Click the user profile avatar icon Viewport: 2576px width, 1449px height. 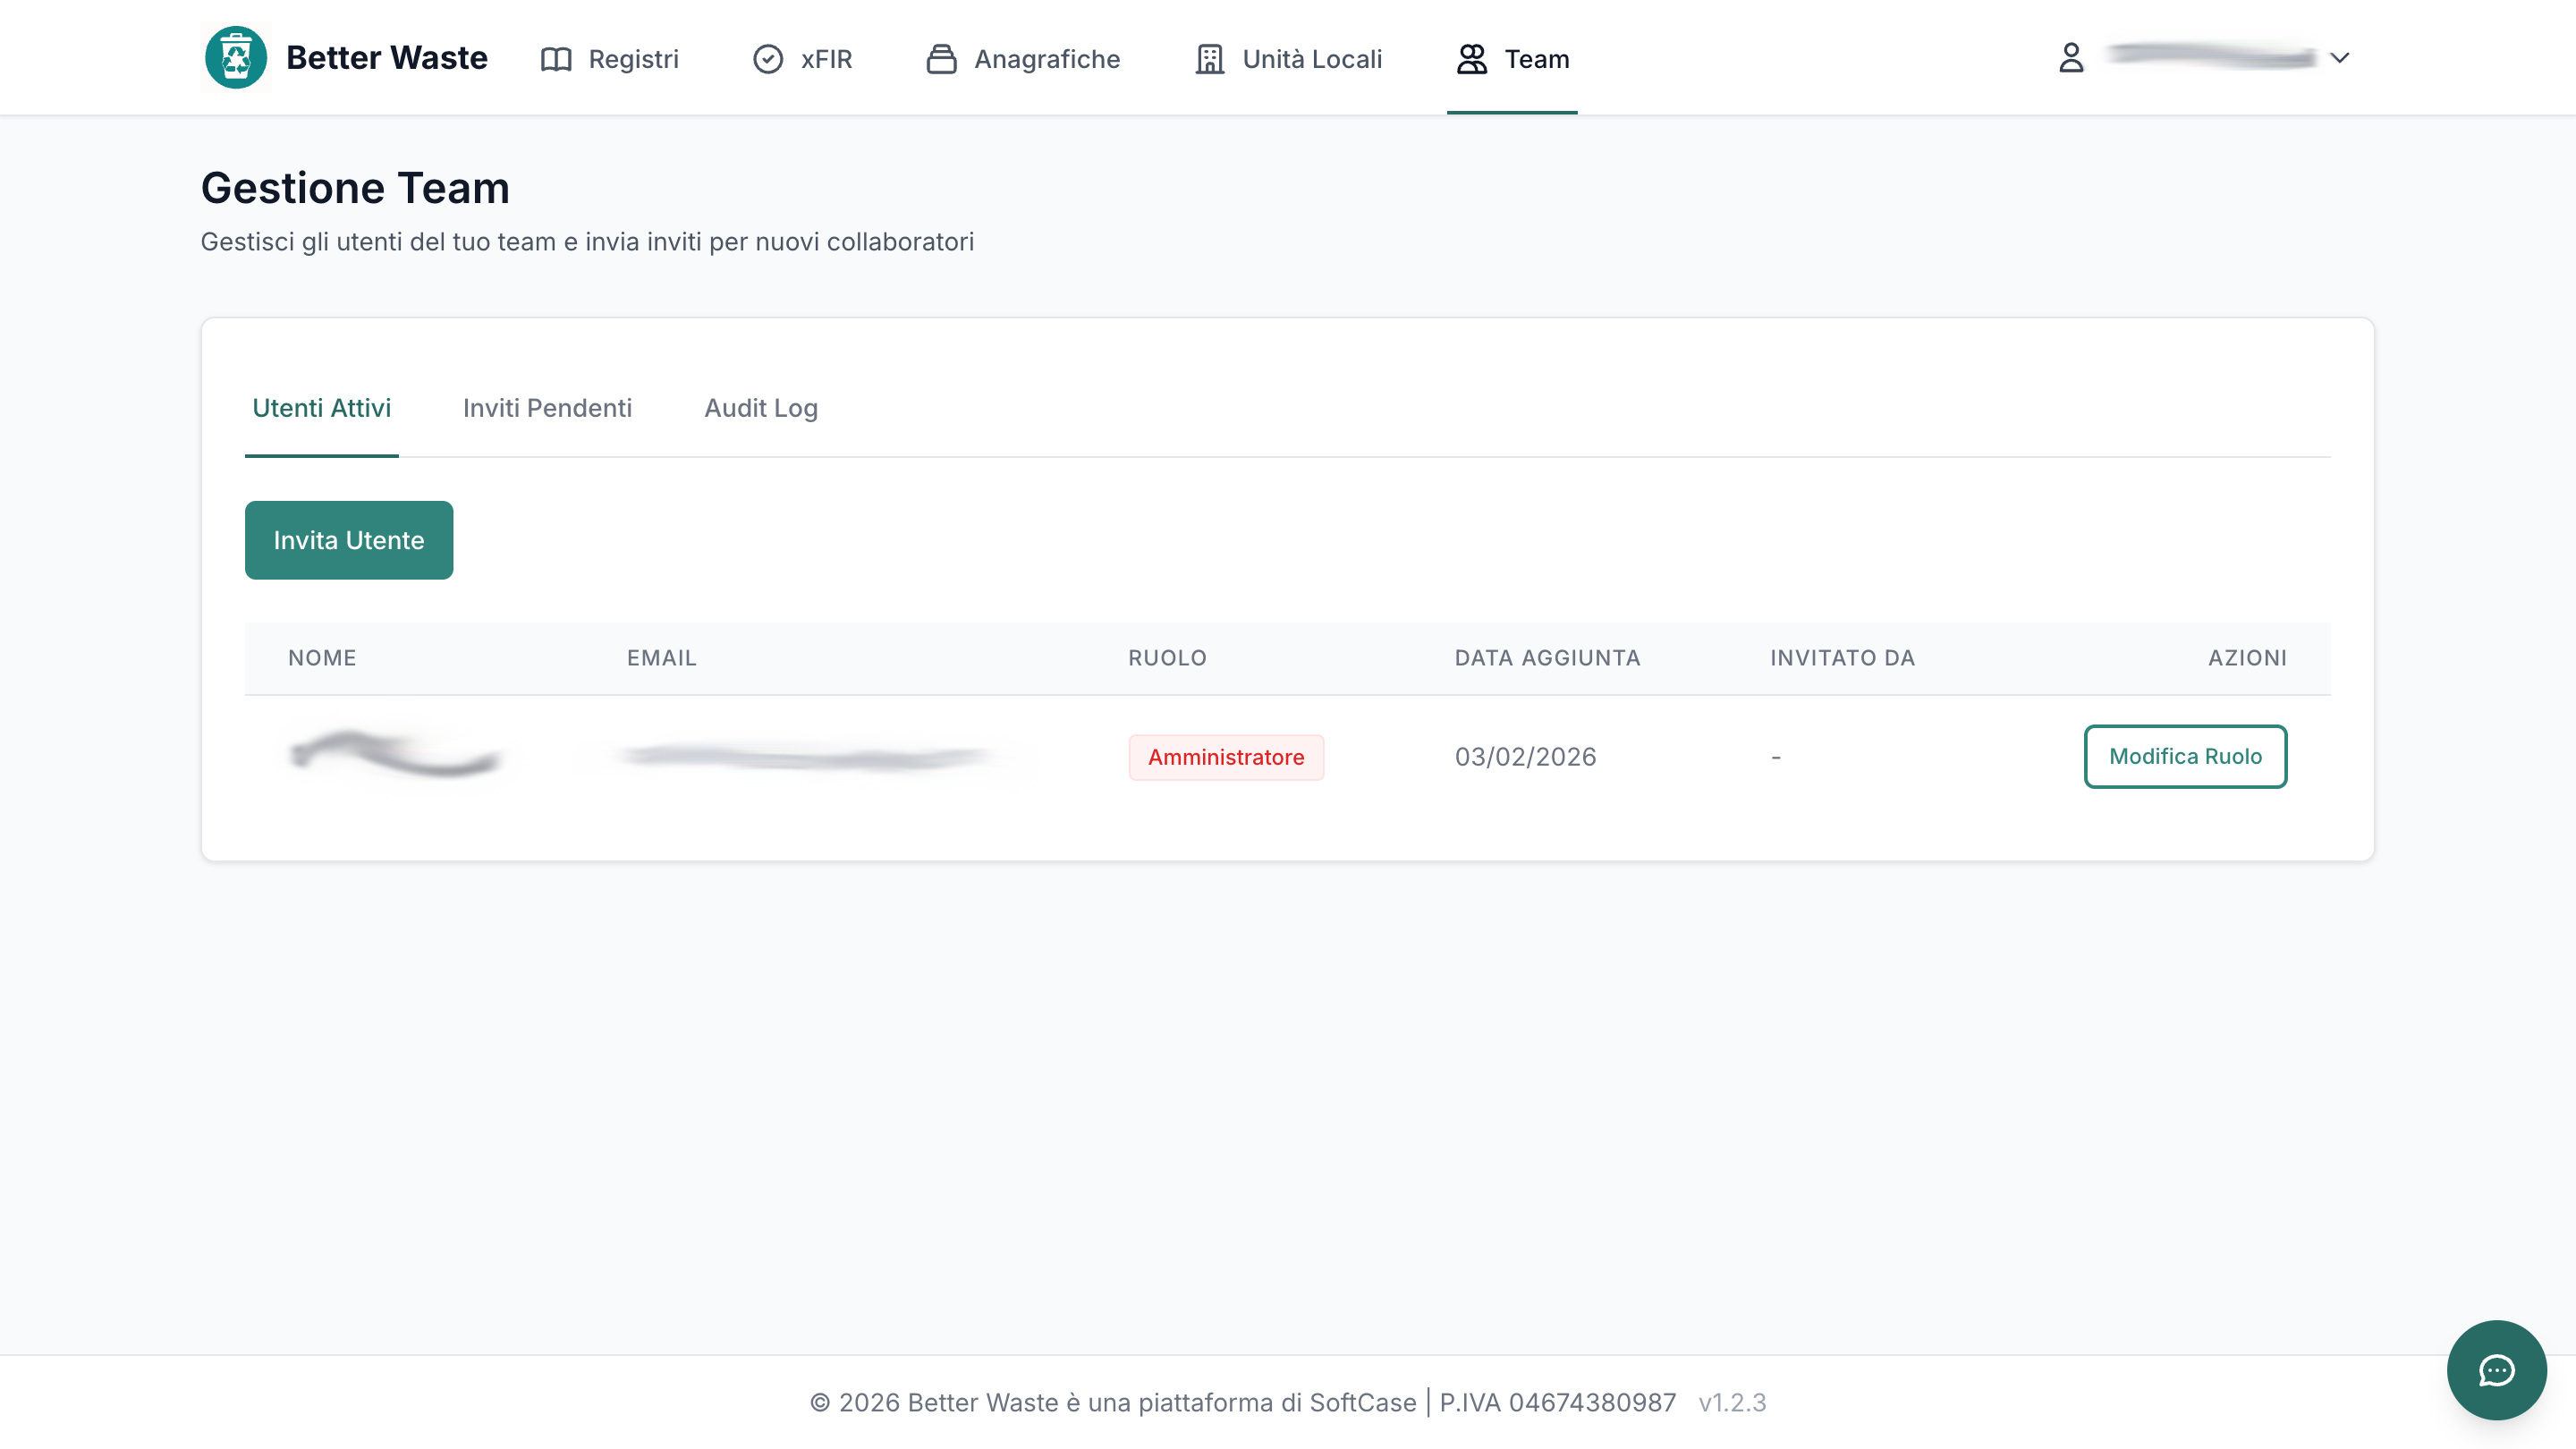[2071, 58]
